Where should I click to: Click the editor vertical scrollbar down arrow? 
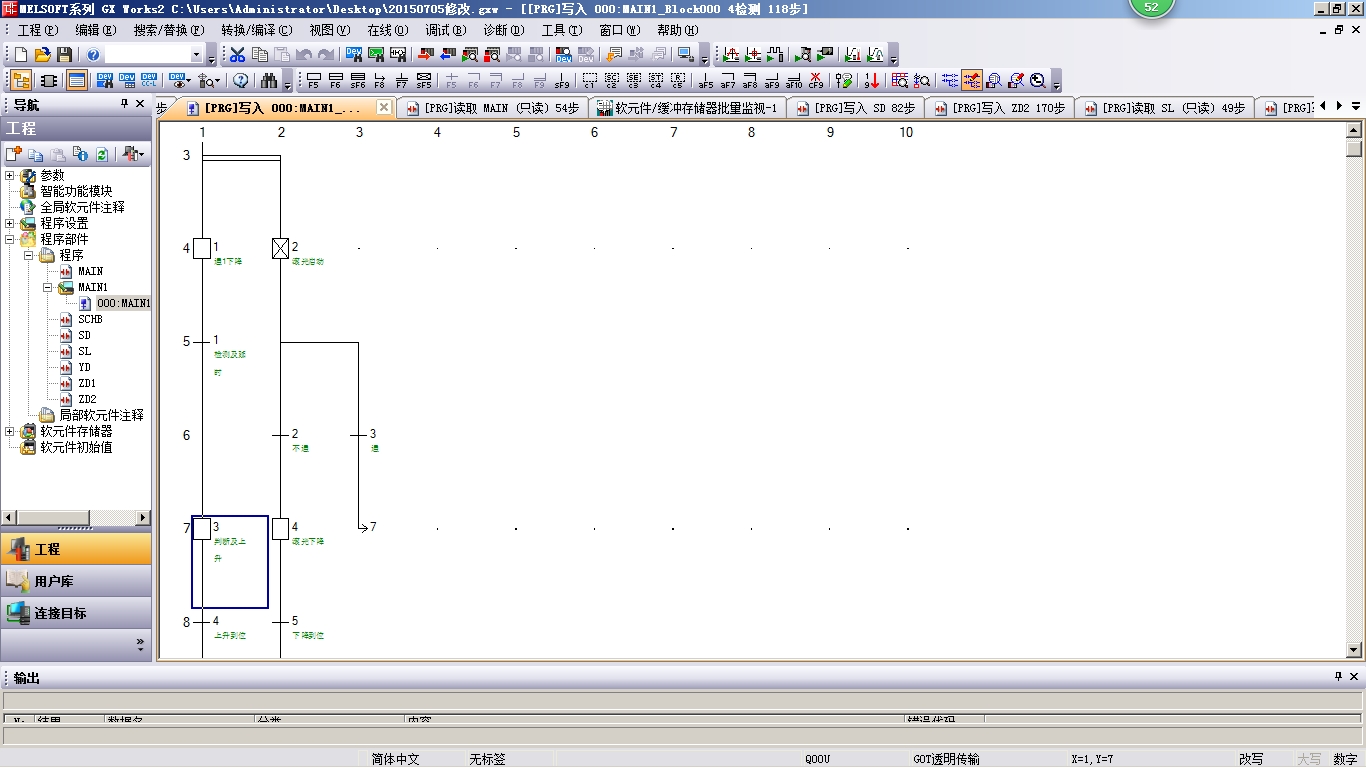(x=1354, y=650)
